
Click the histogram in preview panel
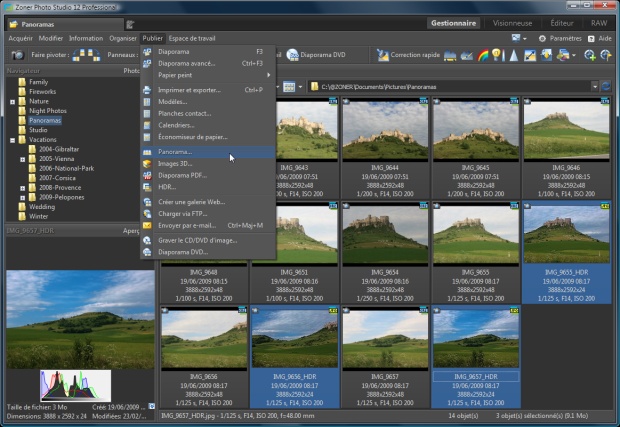click(x=76, y=385)
